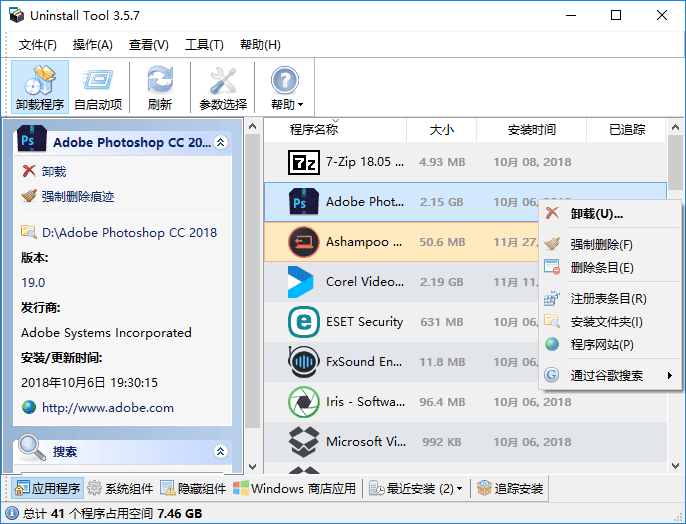Switch to the 系统组件 tab

click(120, 488)
